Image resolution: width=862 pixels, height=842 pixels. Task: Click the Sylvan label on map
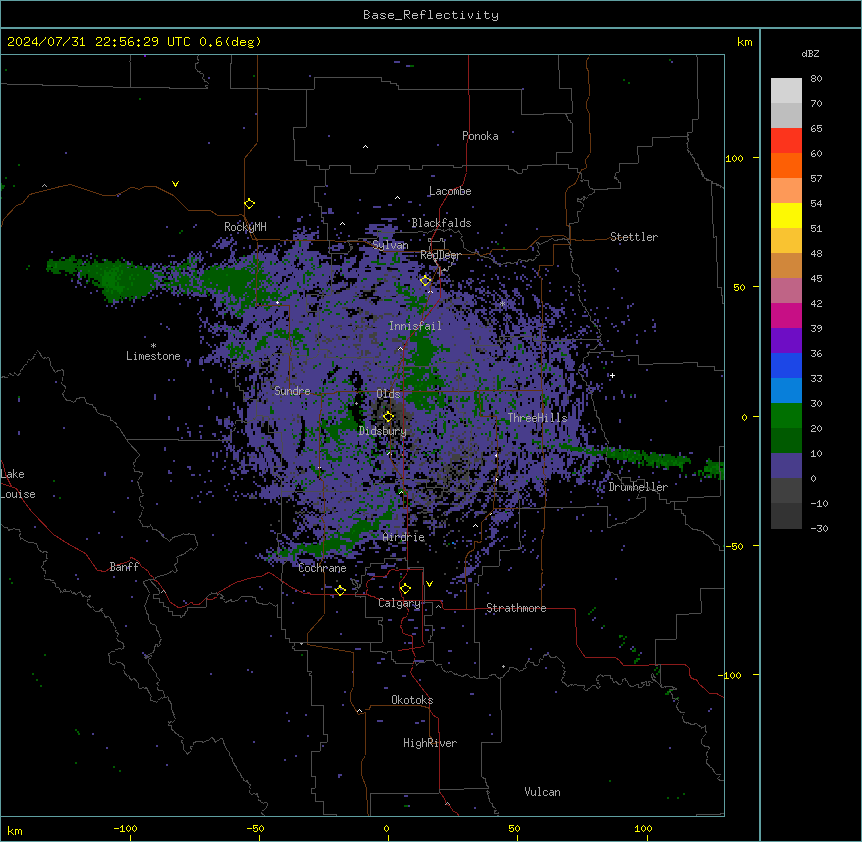[390, 245]
